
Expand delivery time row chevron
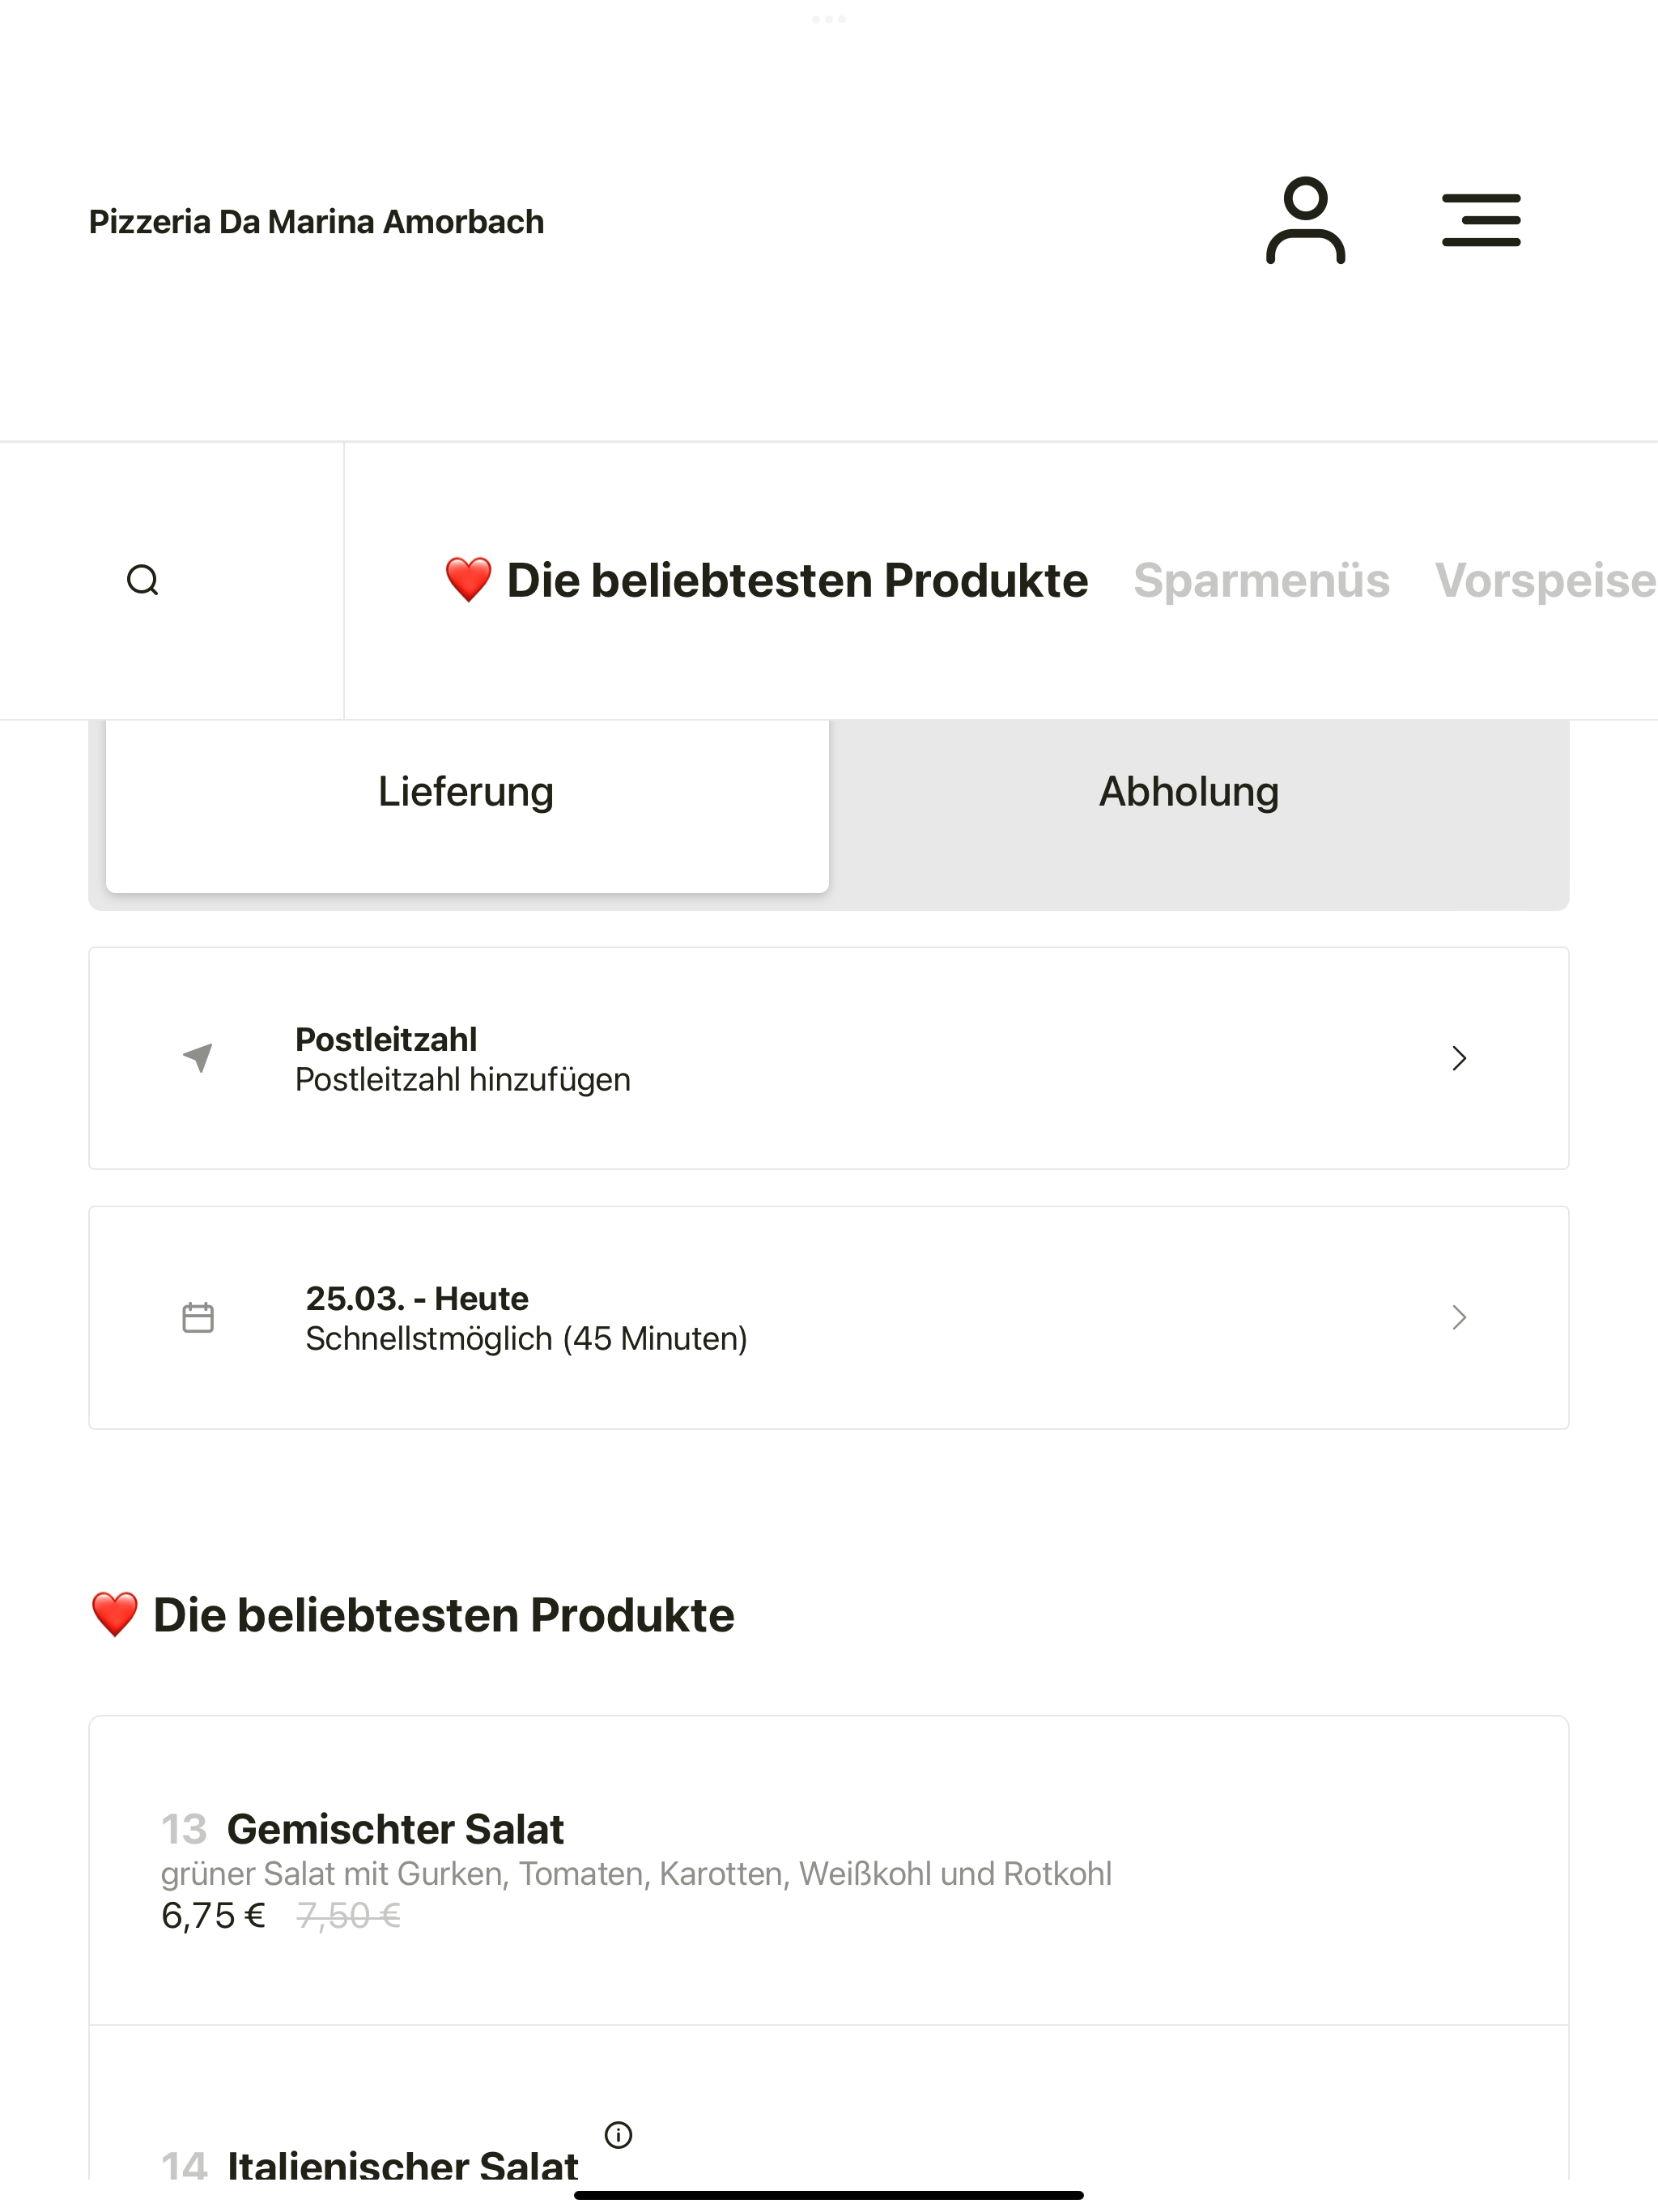click(1459, 1317)
